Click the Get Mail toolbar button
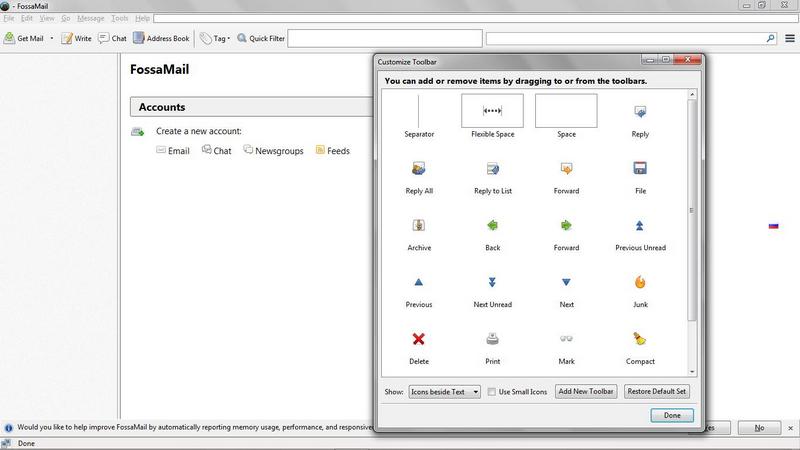Viewport: 800px width, 450px height. pyautogui.click(x=24, y=38)
